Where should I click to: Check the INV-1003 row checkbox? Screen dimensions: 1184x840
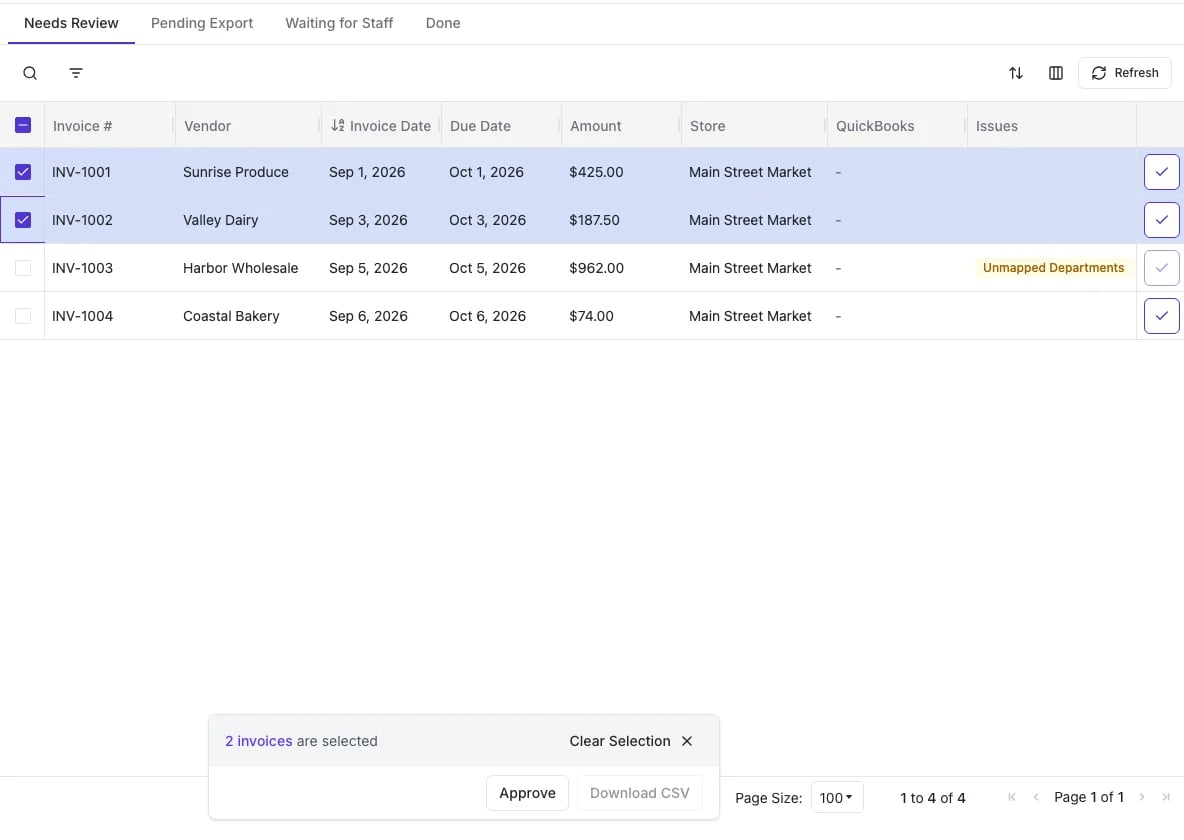(x=23, y=268)
